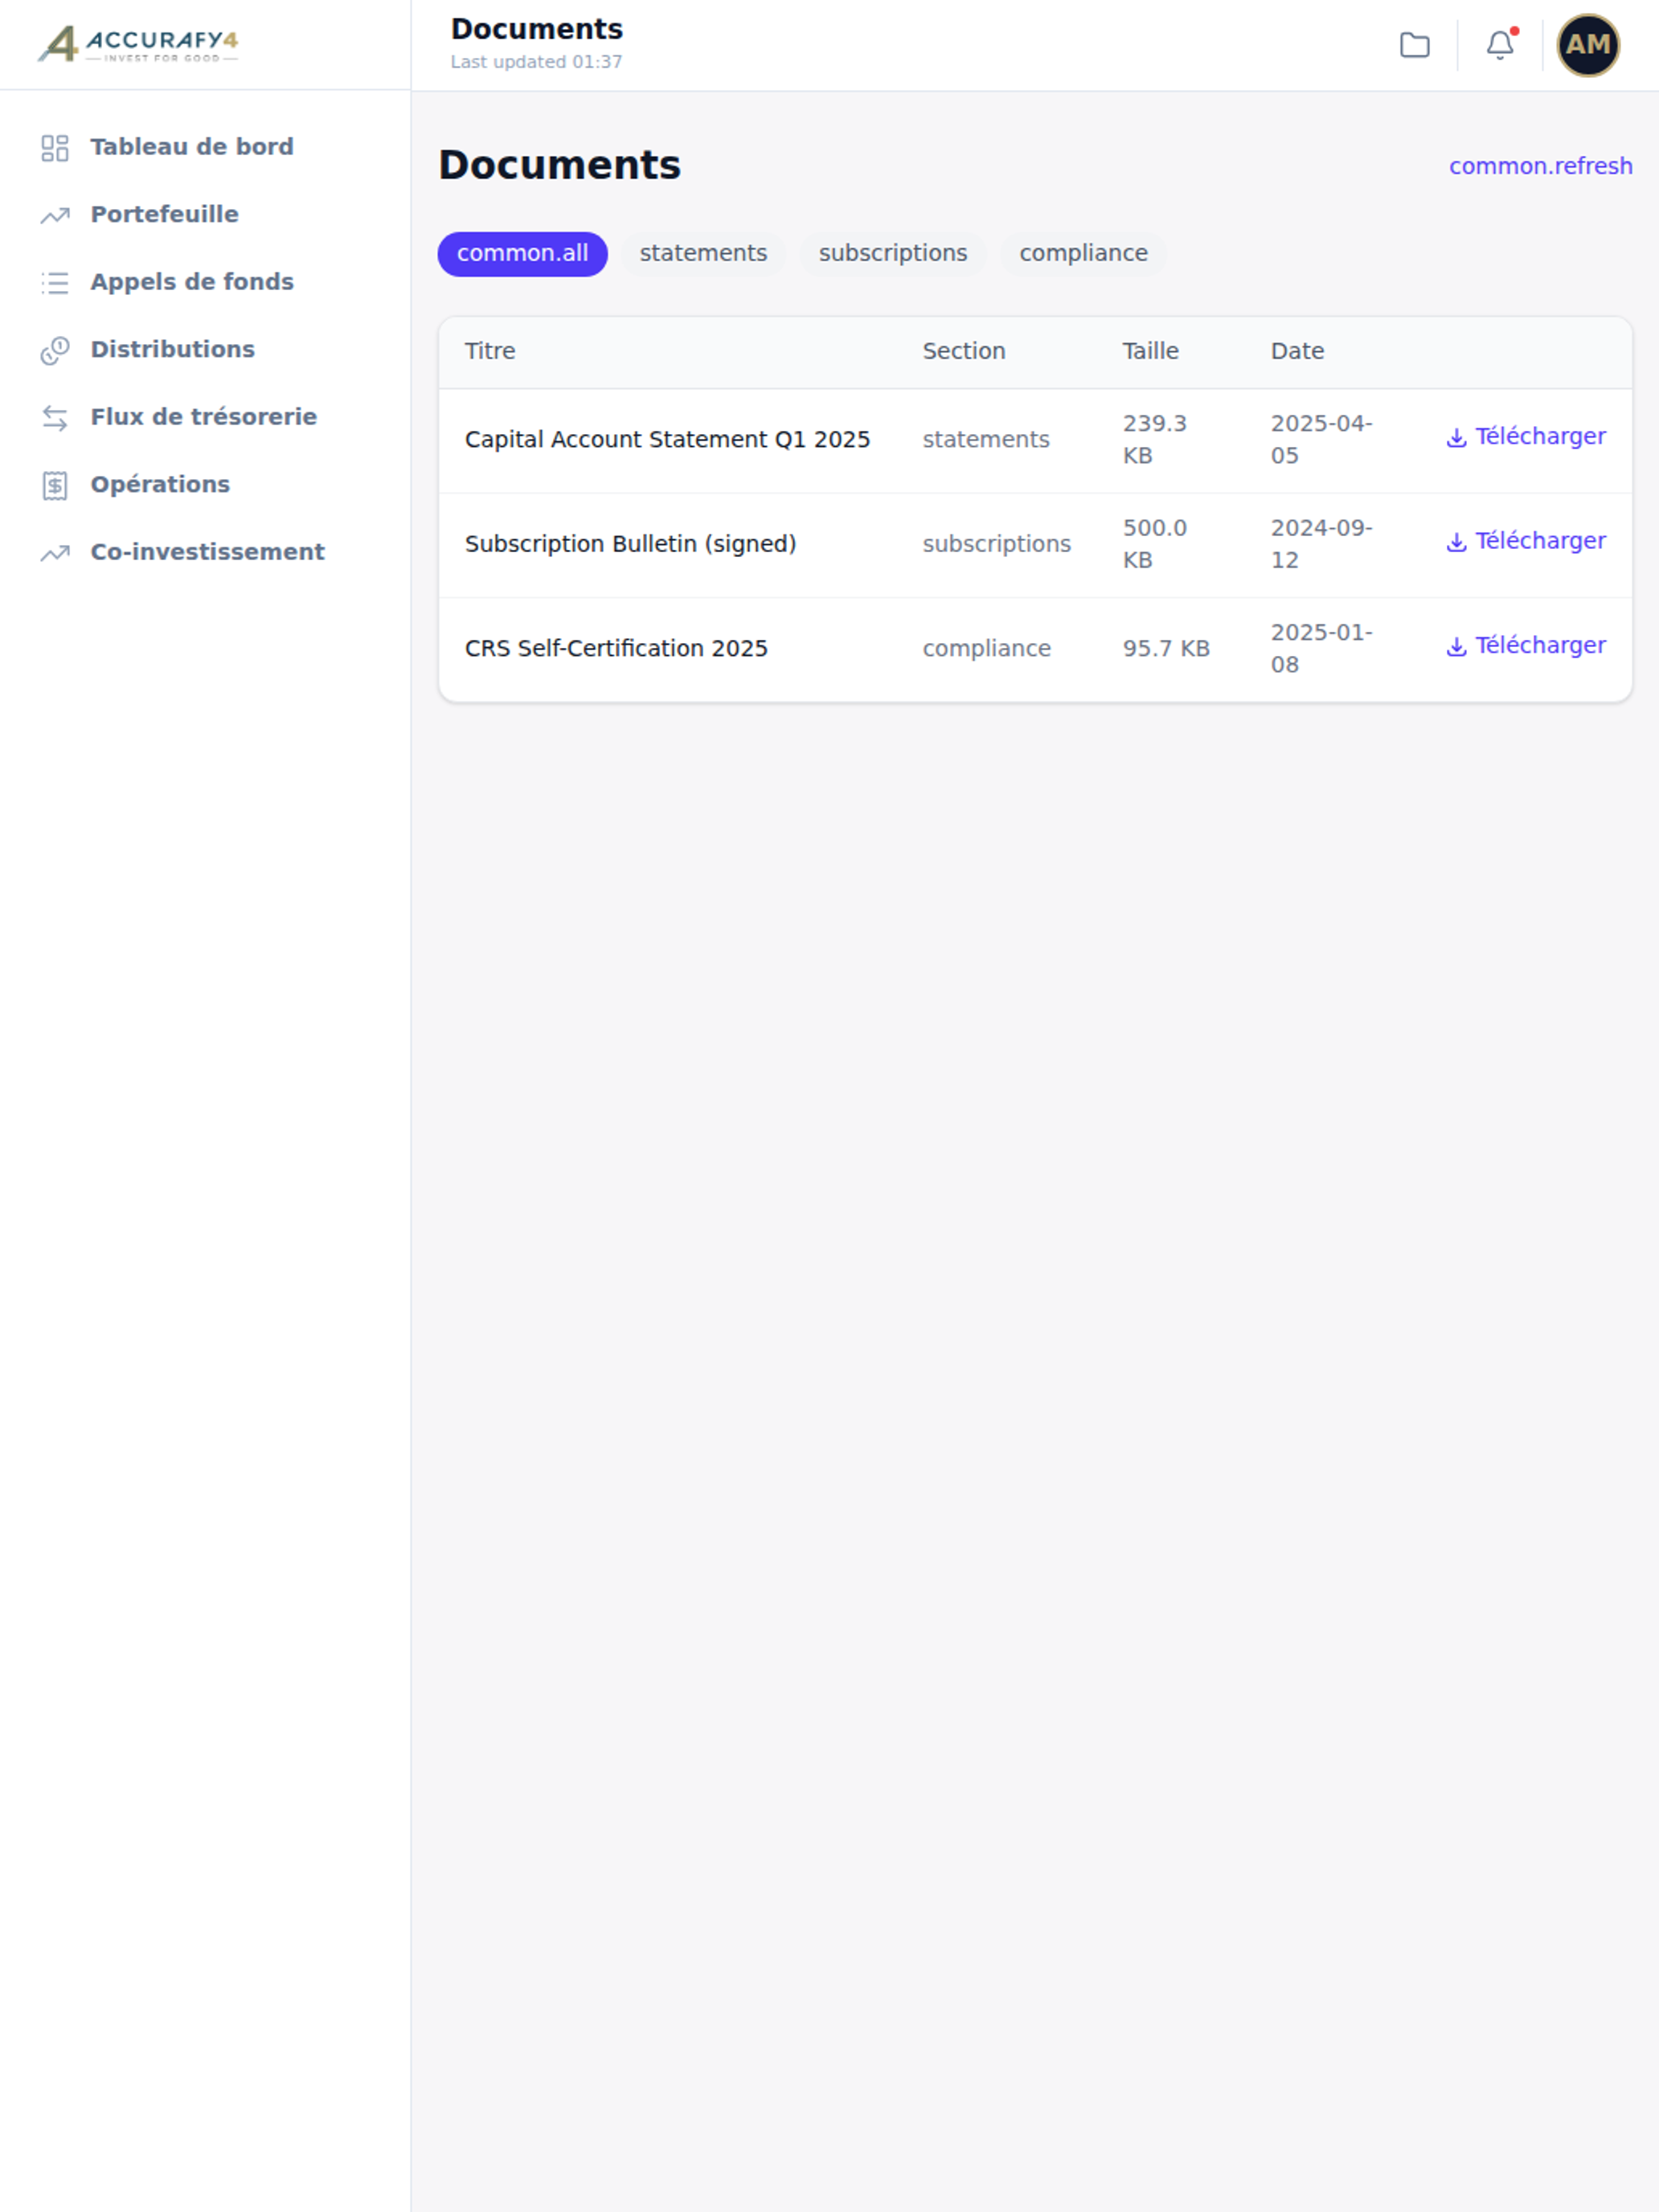Viewport: 1659px width, 2212px height.
Task: Click subscriptions section cell in second row
Action: [996, 544]
